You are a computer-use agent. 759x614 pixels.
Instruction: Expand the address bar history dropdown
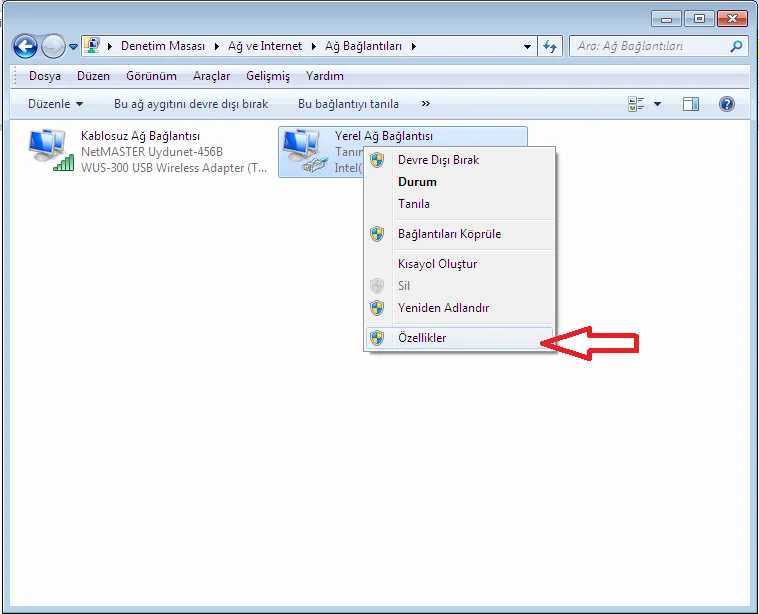tap(528, 46)
